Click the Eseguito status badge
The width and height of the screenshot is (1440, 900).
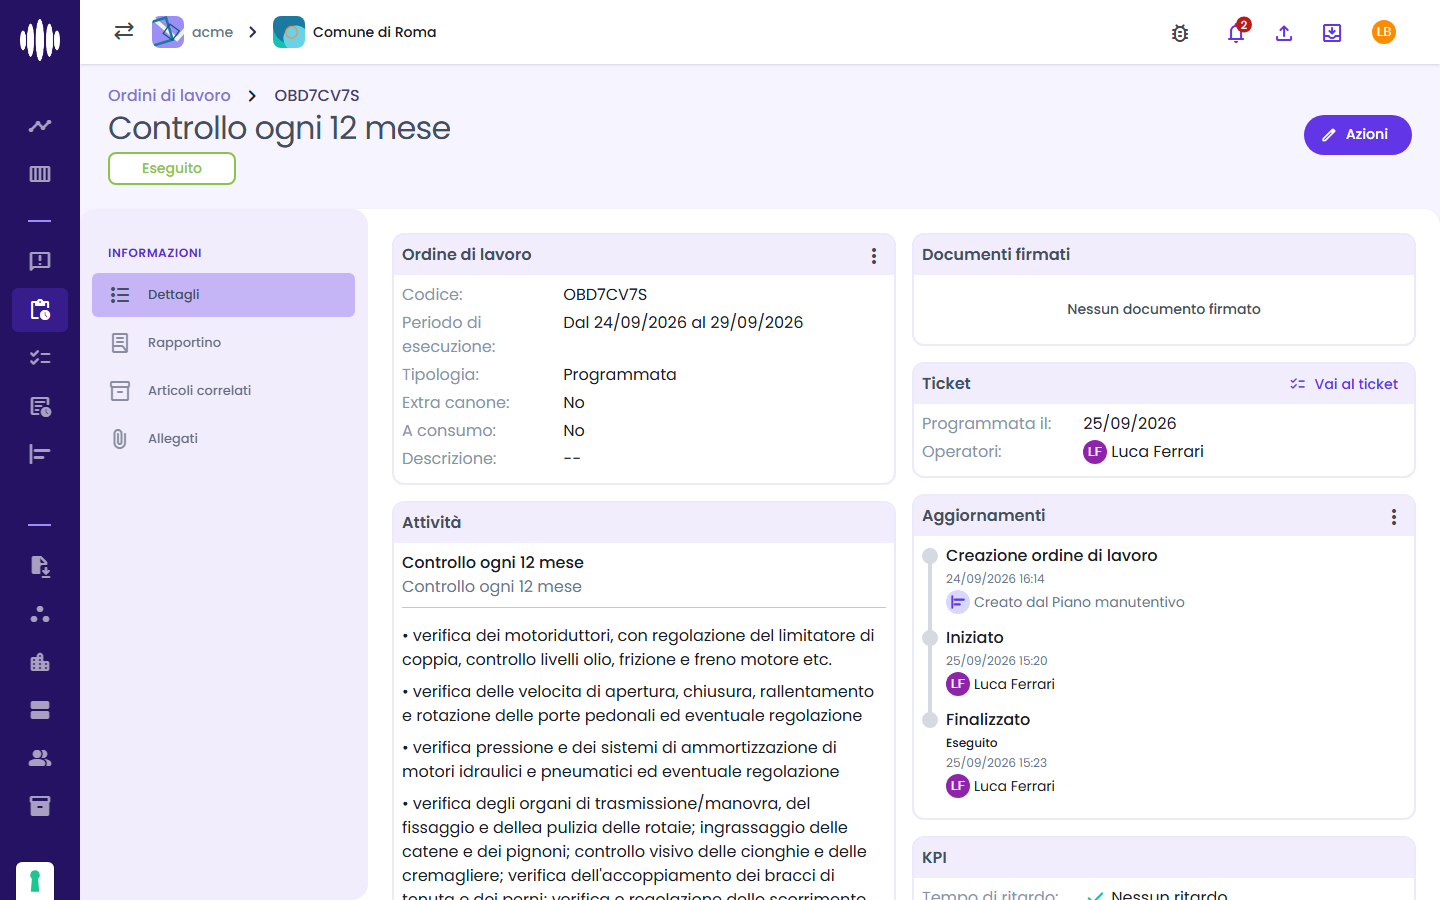(x=172, y=168)
